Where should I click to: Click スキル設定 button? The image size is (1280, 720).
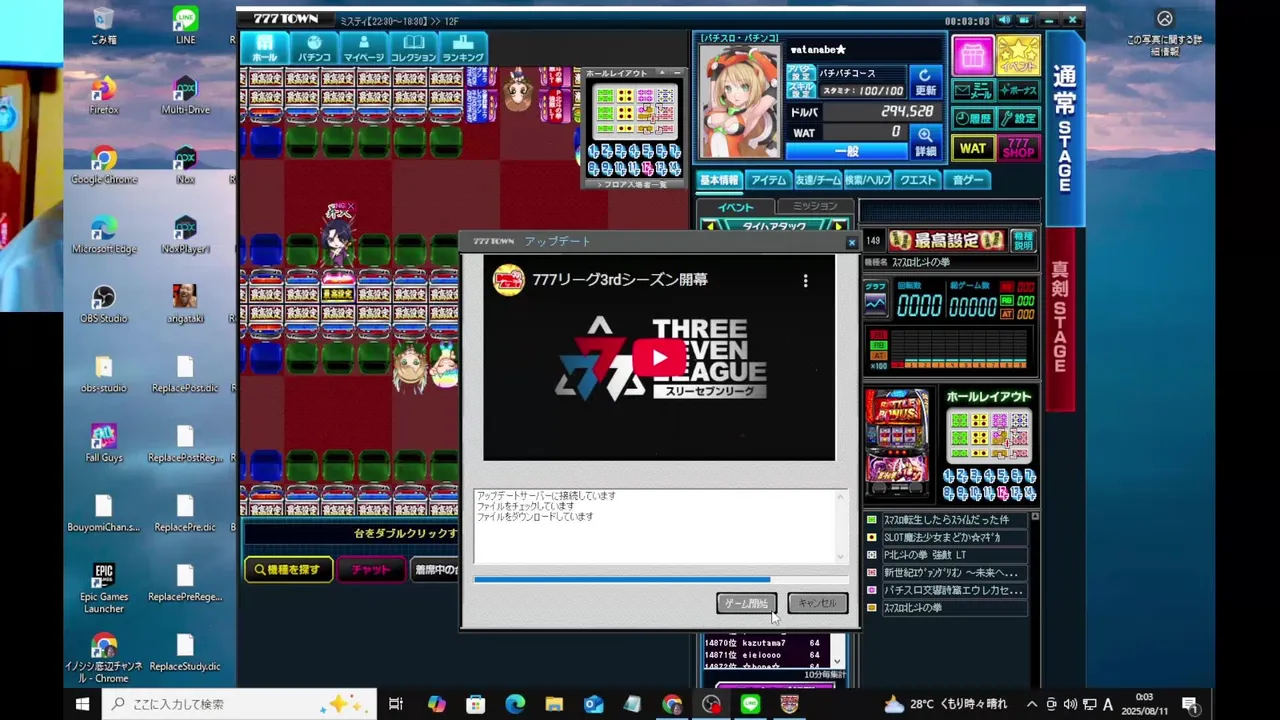pyautogui.click(x=801, y=90)
